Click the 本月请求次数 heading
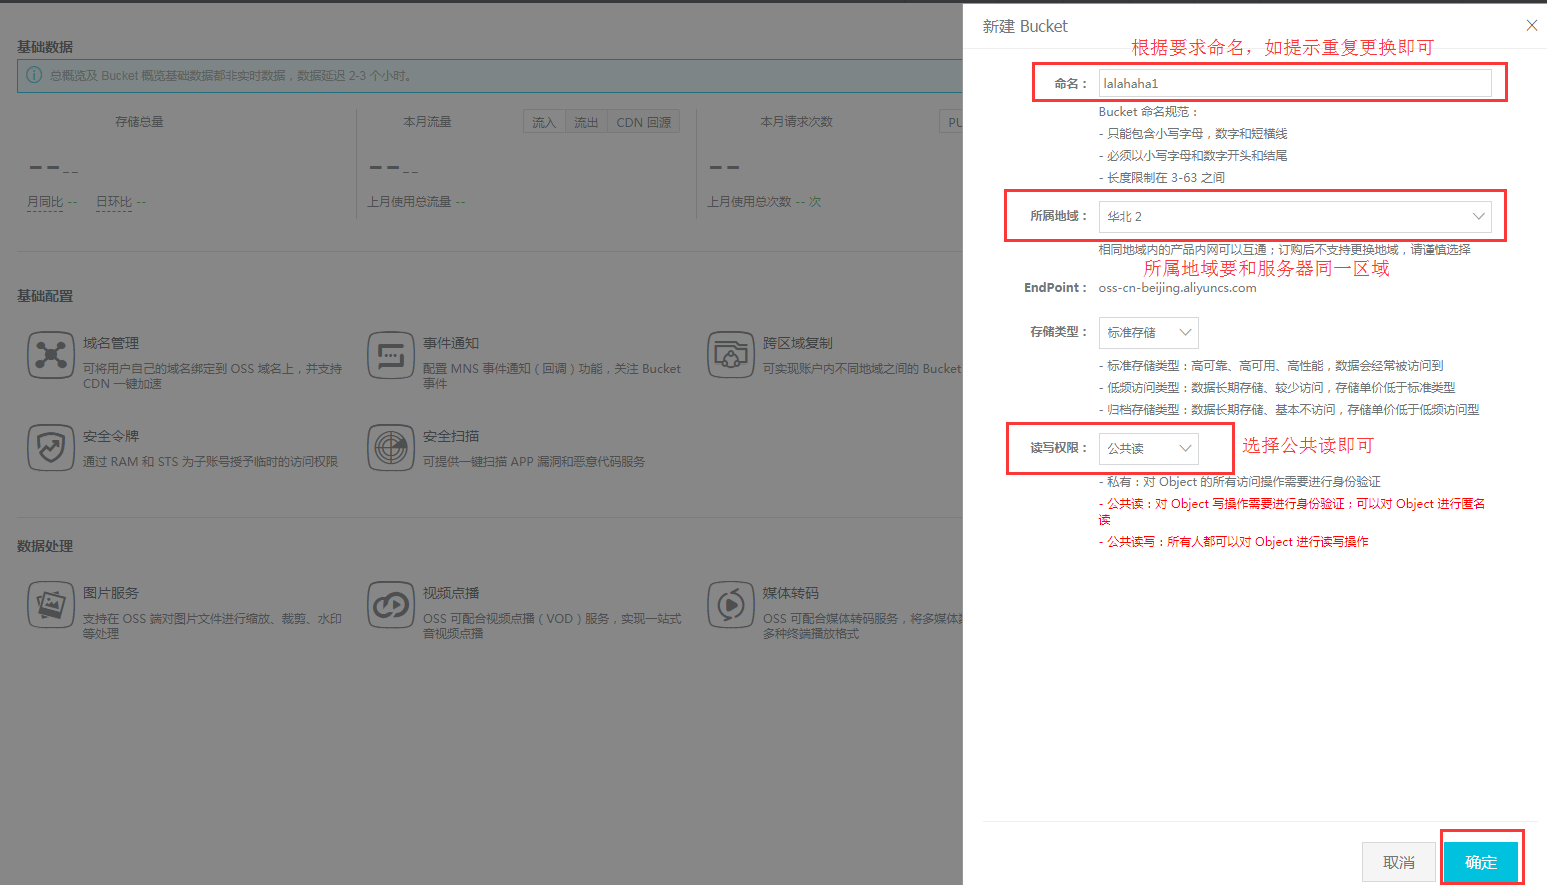1547x885 pixels. click(796, 122)
